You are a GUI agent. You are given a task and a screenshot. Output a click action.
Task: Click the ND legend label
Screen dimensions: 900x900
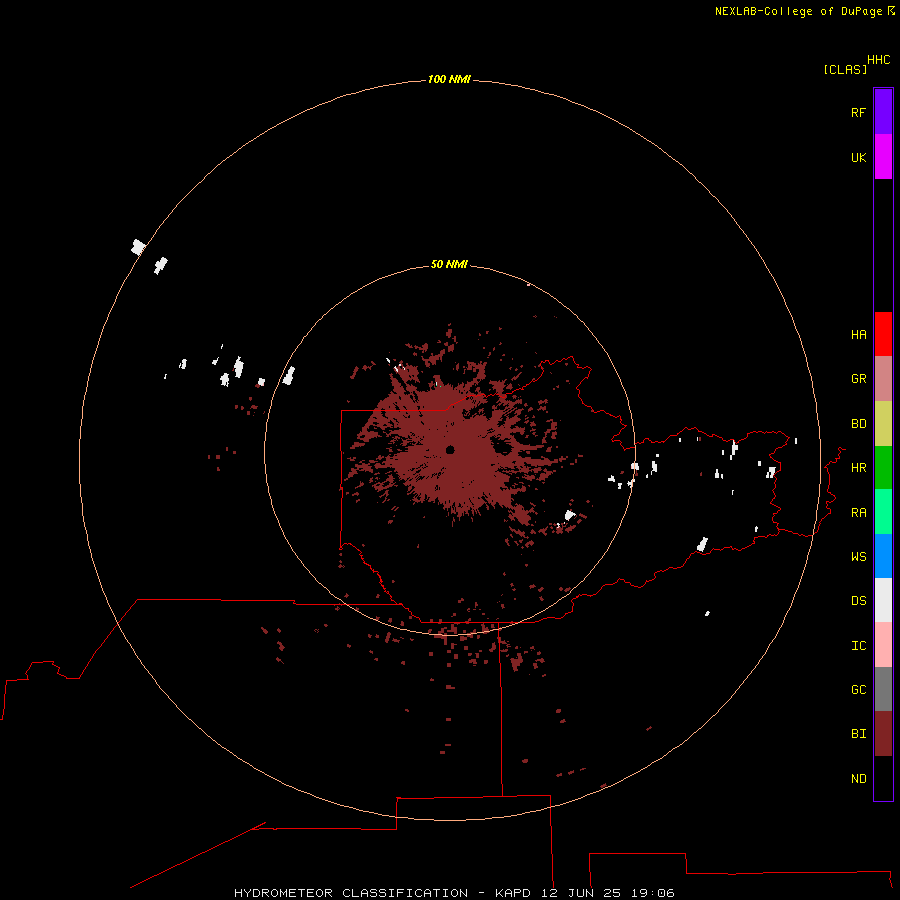coord(858,778)
